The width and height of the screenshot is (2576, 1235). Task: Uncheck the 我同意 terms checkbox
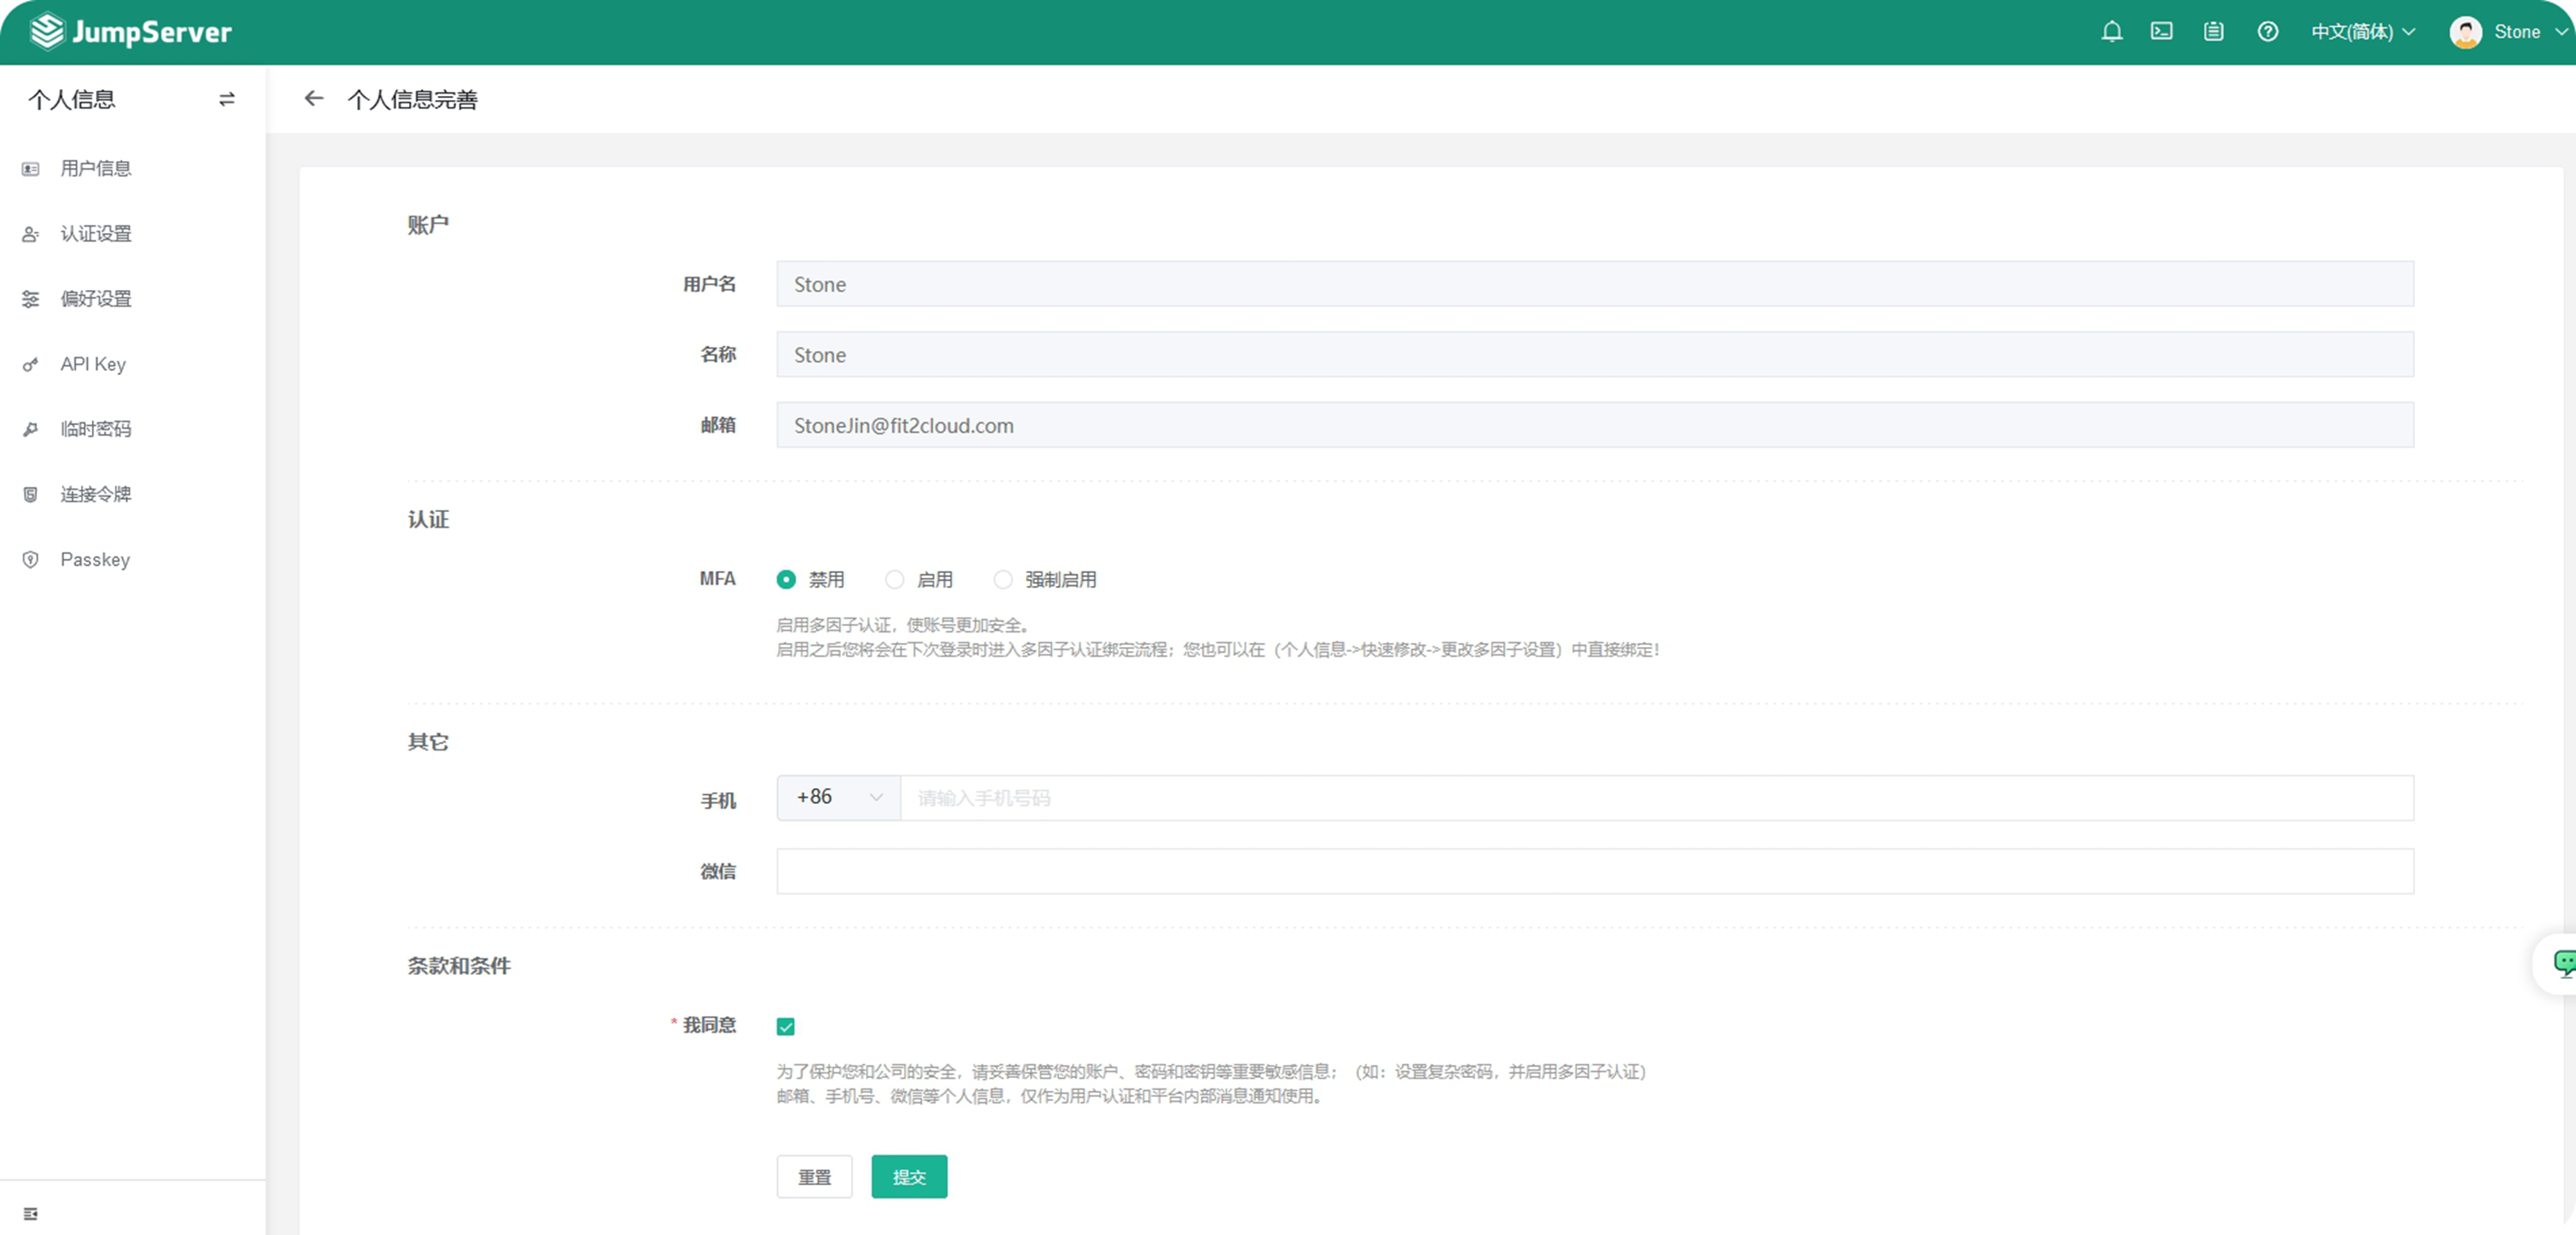pyautogui.click(x=786, y=1026)
